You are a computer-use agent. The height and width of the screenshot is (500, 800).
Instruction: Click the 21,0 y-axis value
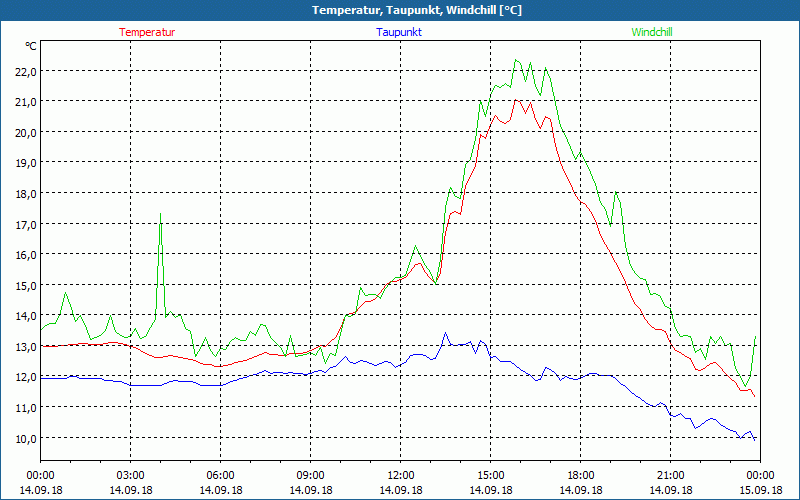(27, 102)
